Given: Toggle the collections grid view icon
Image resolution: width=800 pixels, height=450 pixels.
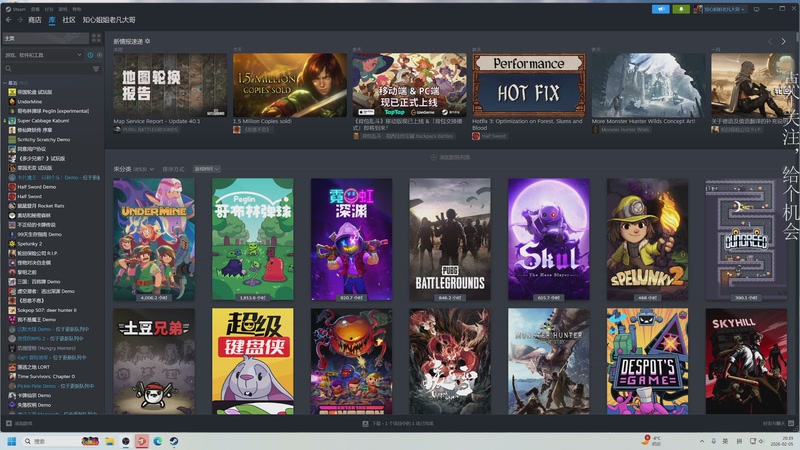Looking at the screenshot, I should click(x=96, y=38).
